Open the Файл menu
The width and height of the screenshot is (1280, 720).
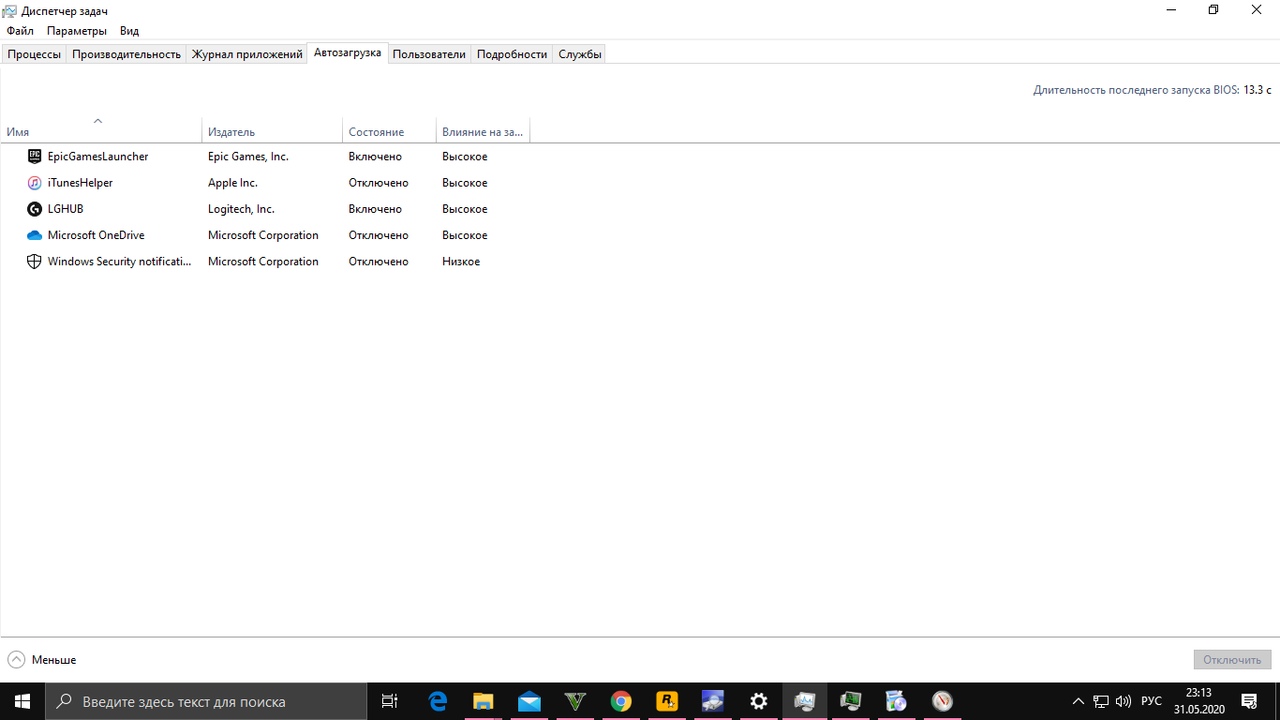[x=20, y=31]
